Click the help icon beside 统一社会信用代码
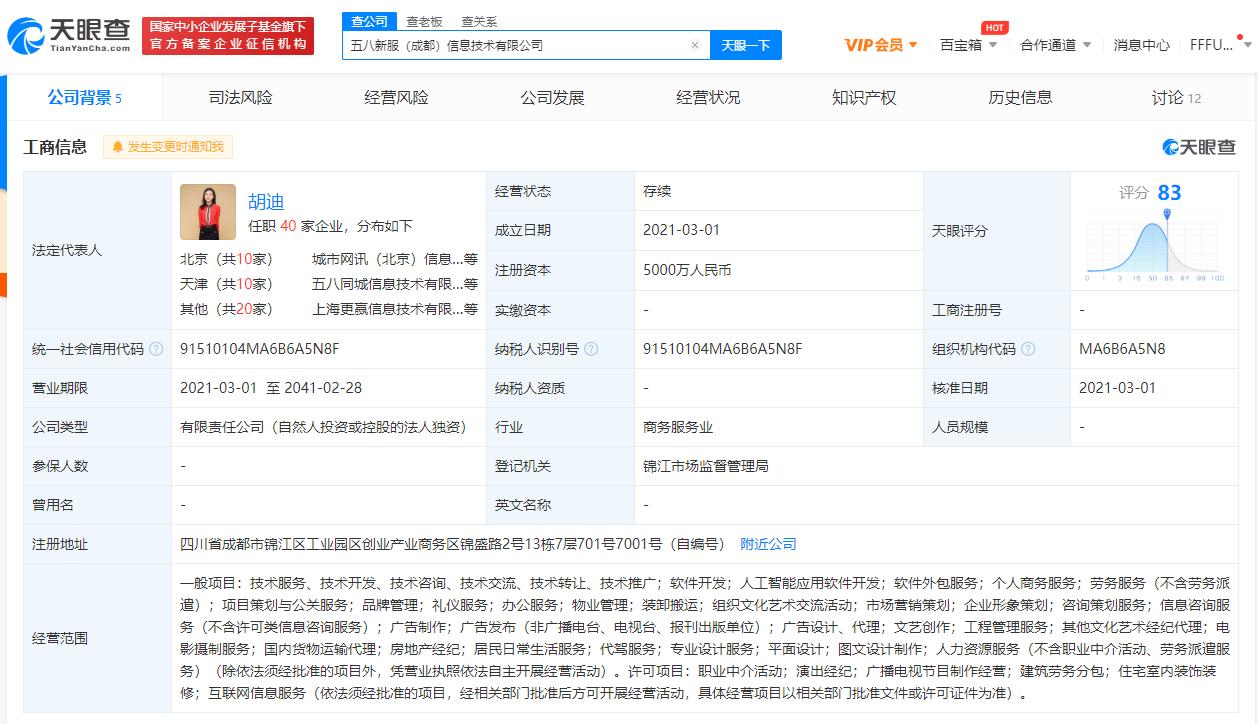This screenshot has width=1258, height=724. [156, 349]
